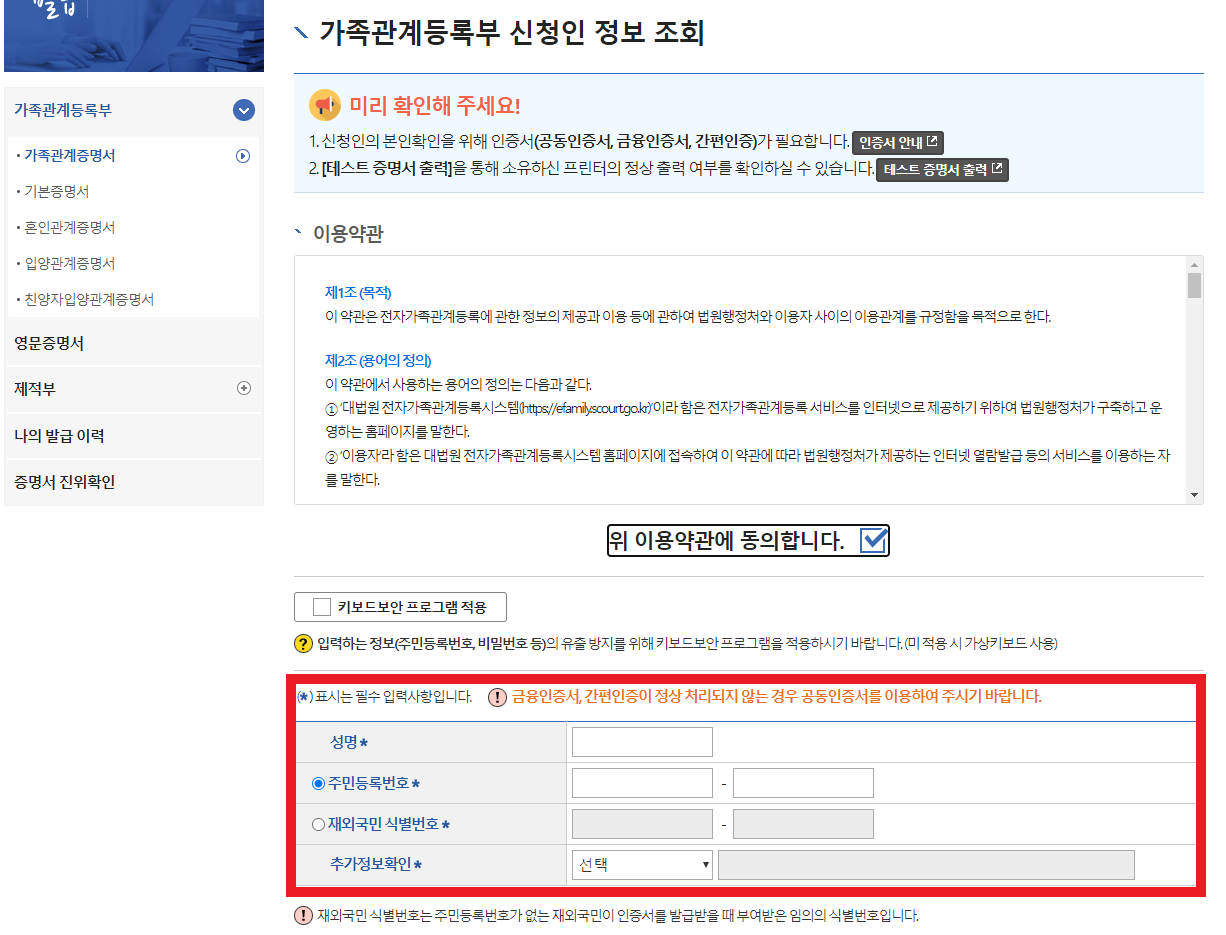
Task: Click warning icon beside 금융인증서 notice
Action: tap(497, 698)
